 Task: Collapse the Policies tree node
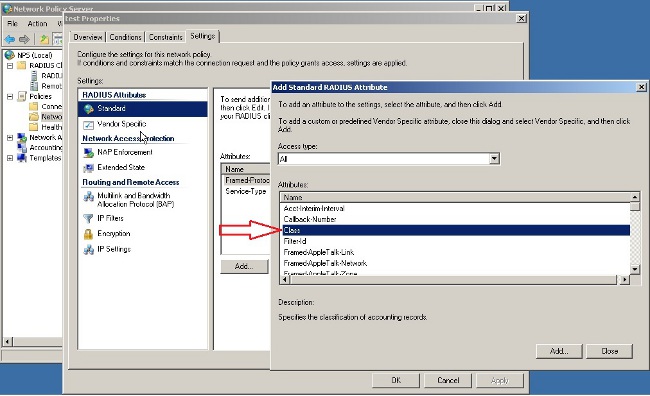coord(10,97)
